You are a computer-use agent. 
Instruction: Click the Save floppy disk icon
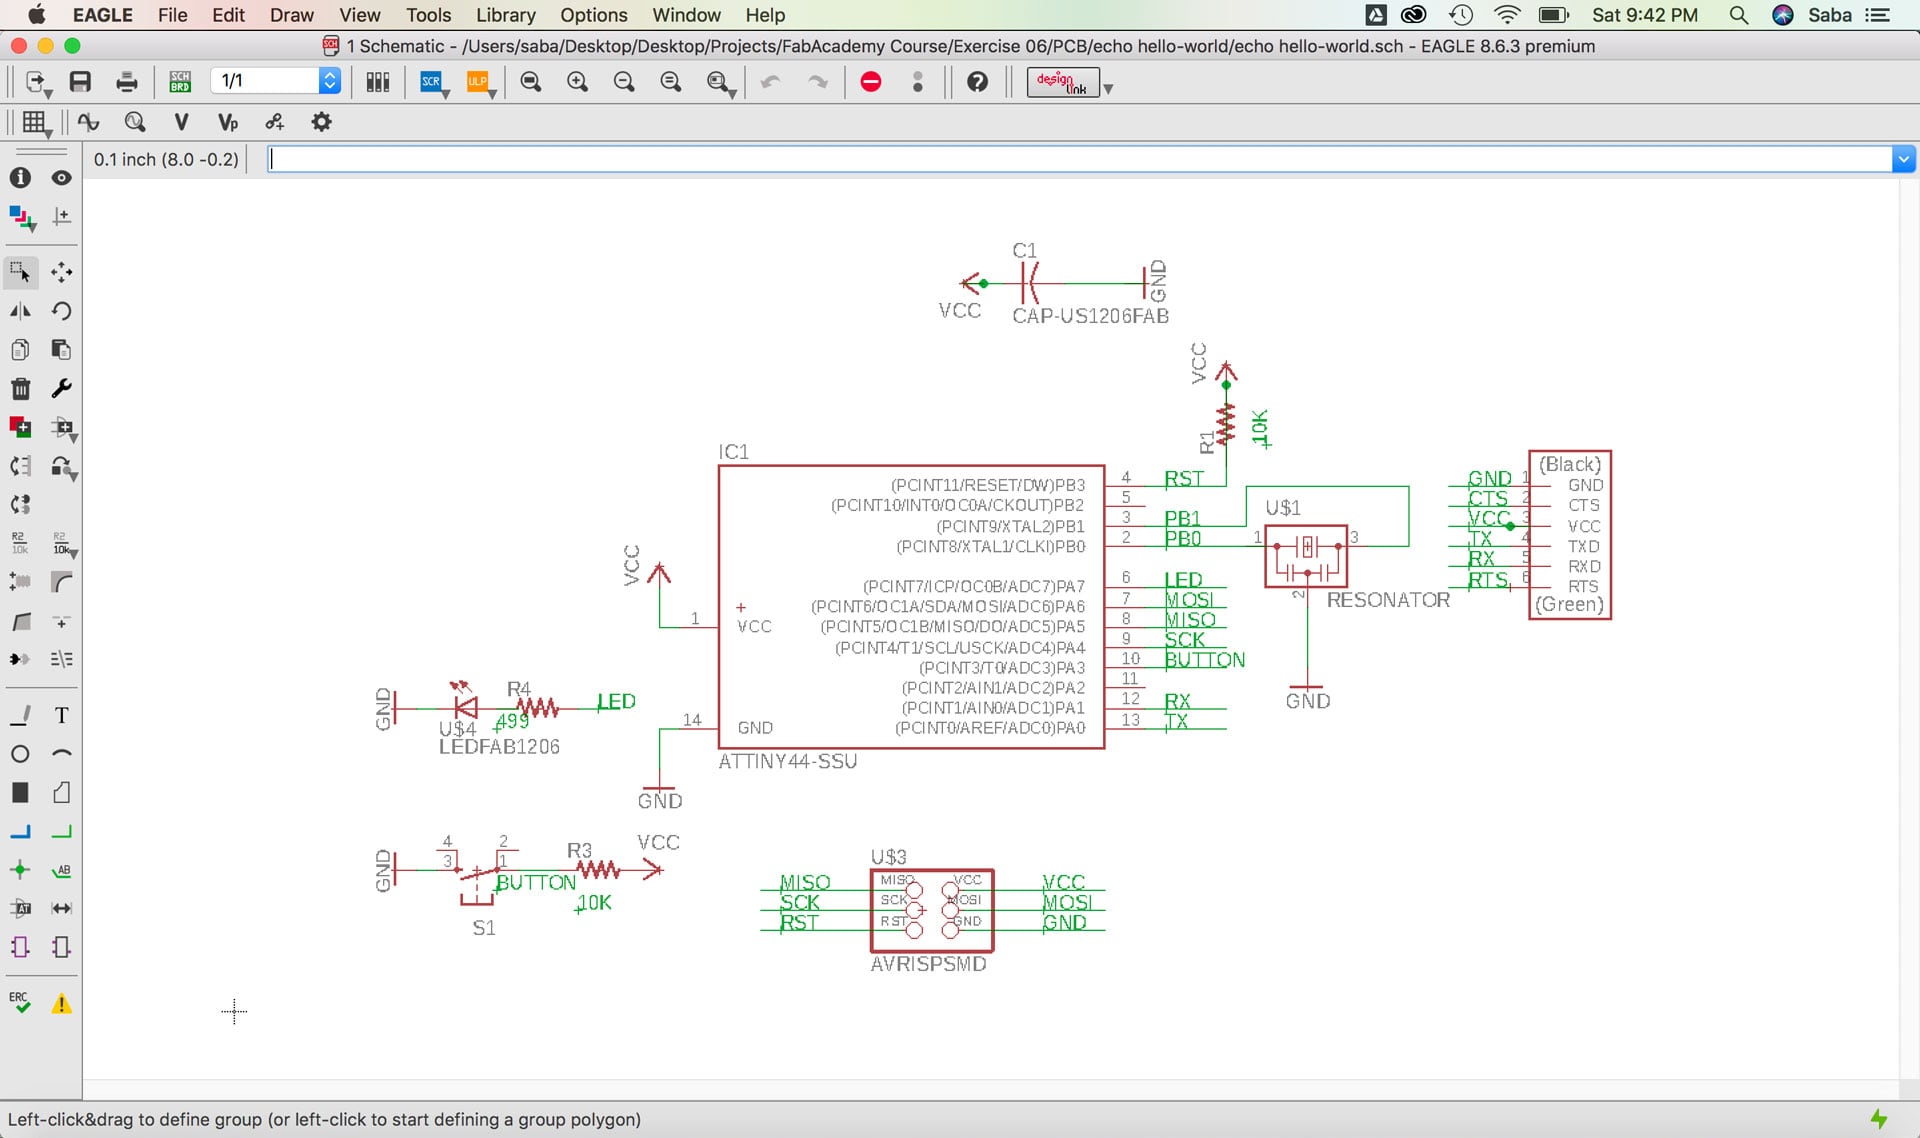(80, 82)
